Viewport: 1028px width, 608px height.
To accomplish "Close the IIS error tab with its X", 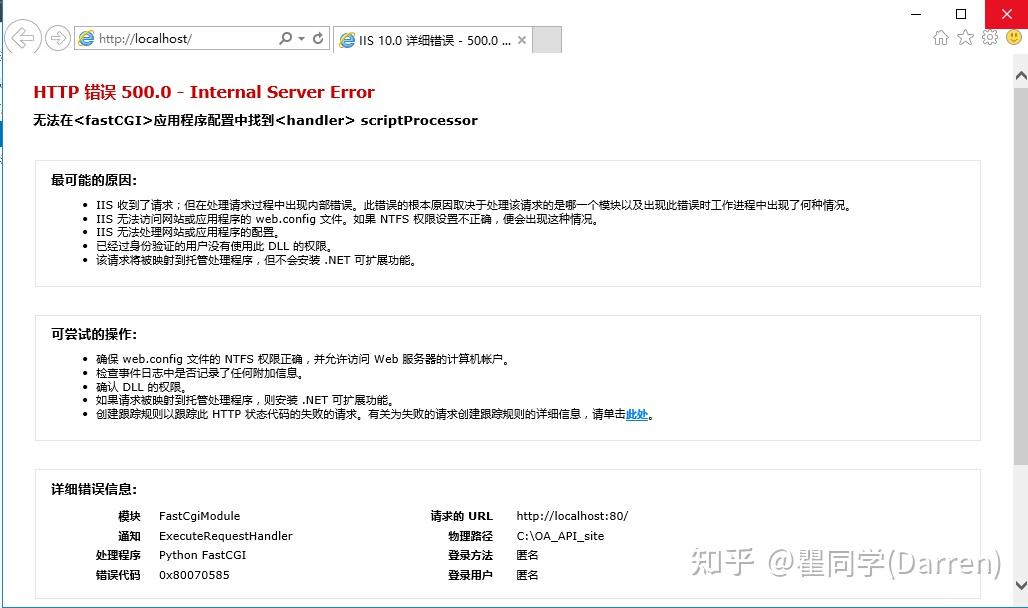I will click(x=522, y=41).
